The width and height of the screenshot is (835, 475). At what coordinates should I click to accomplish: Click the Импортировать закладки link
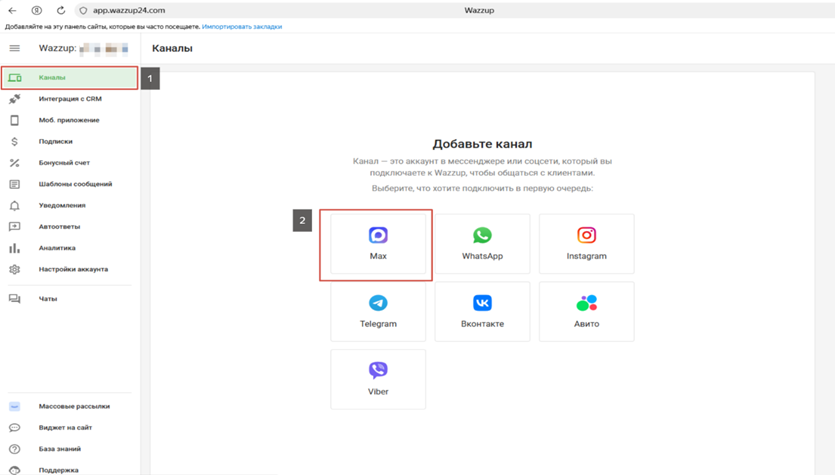[x=242, y=27]
